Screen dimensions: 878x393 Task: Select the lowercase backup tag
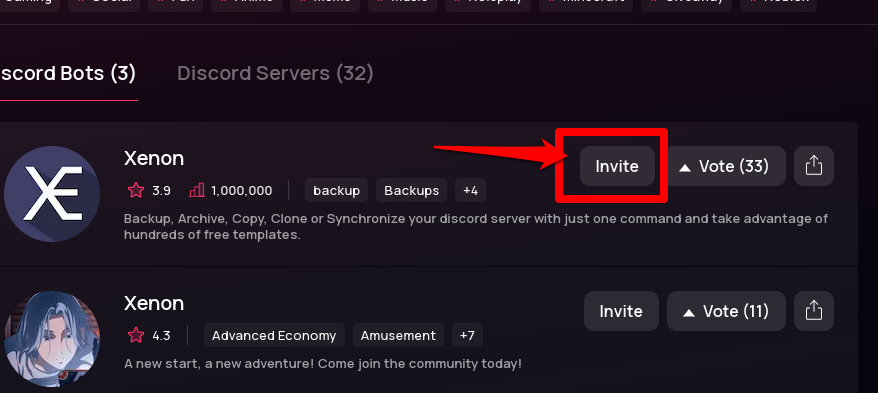[337, 190]
